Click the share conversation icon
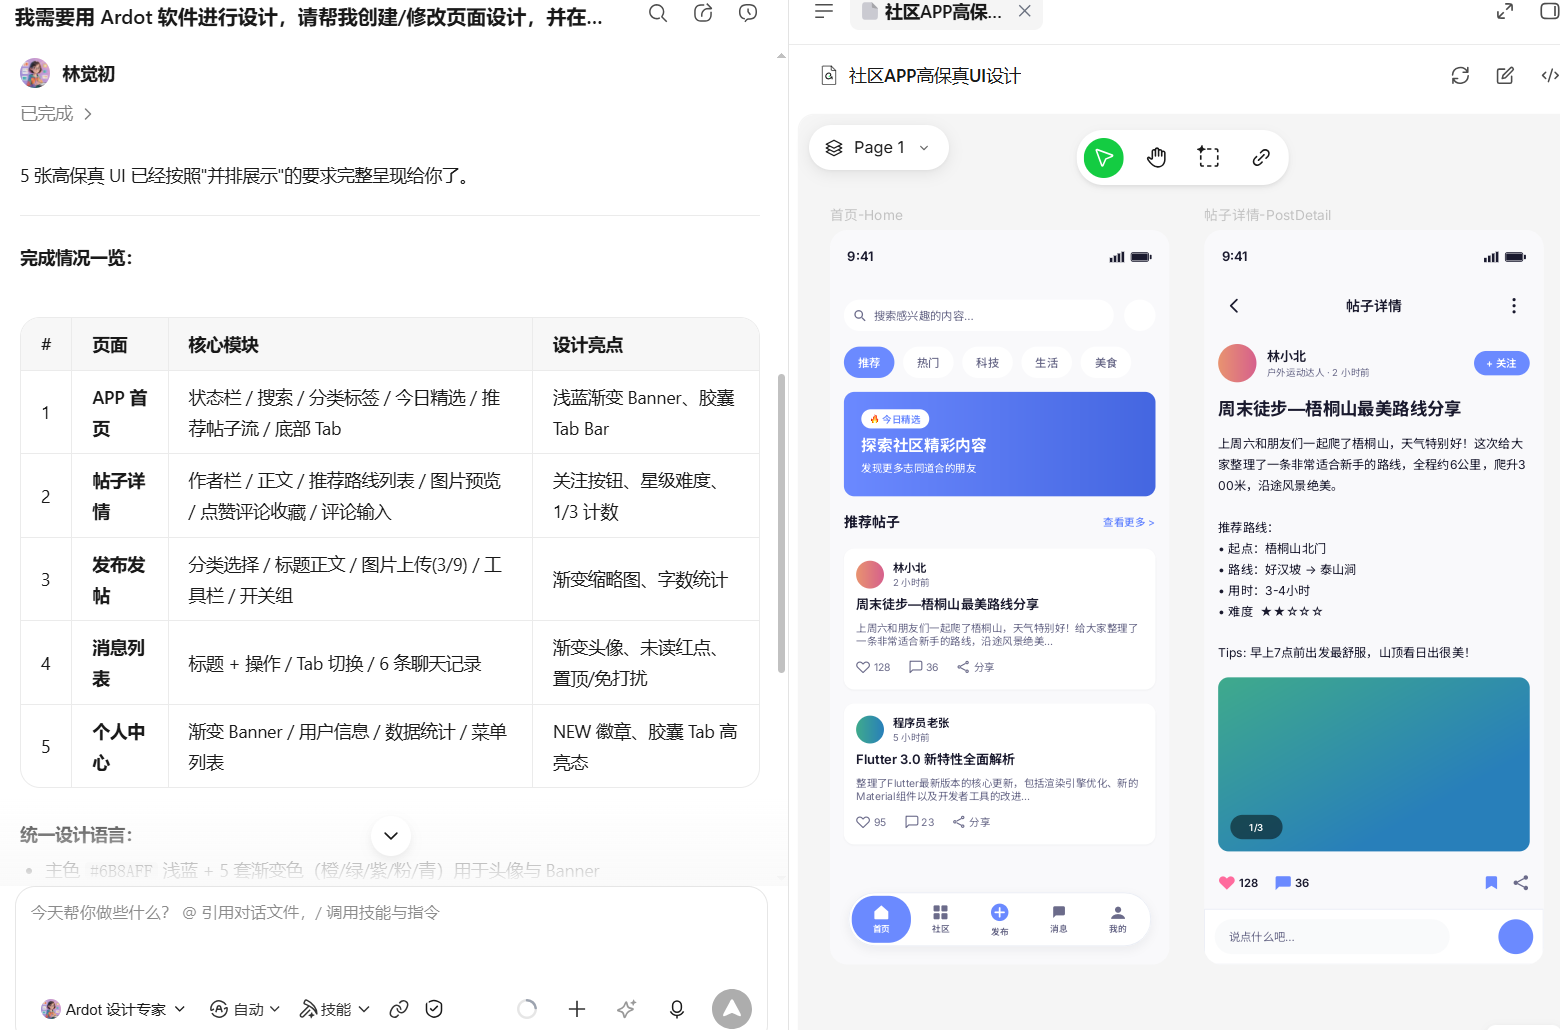The width and height of the screenshot is (1560, 1030). 703,13
